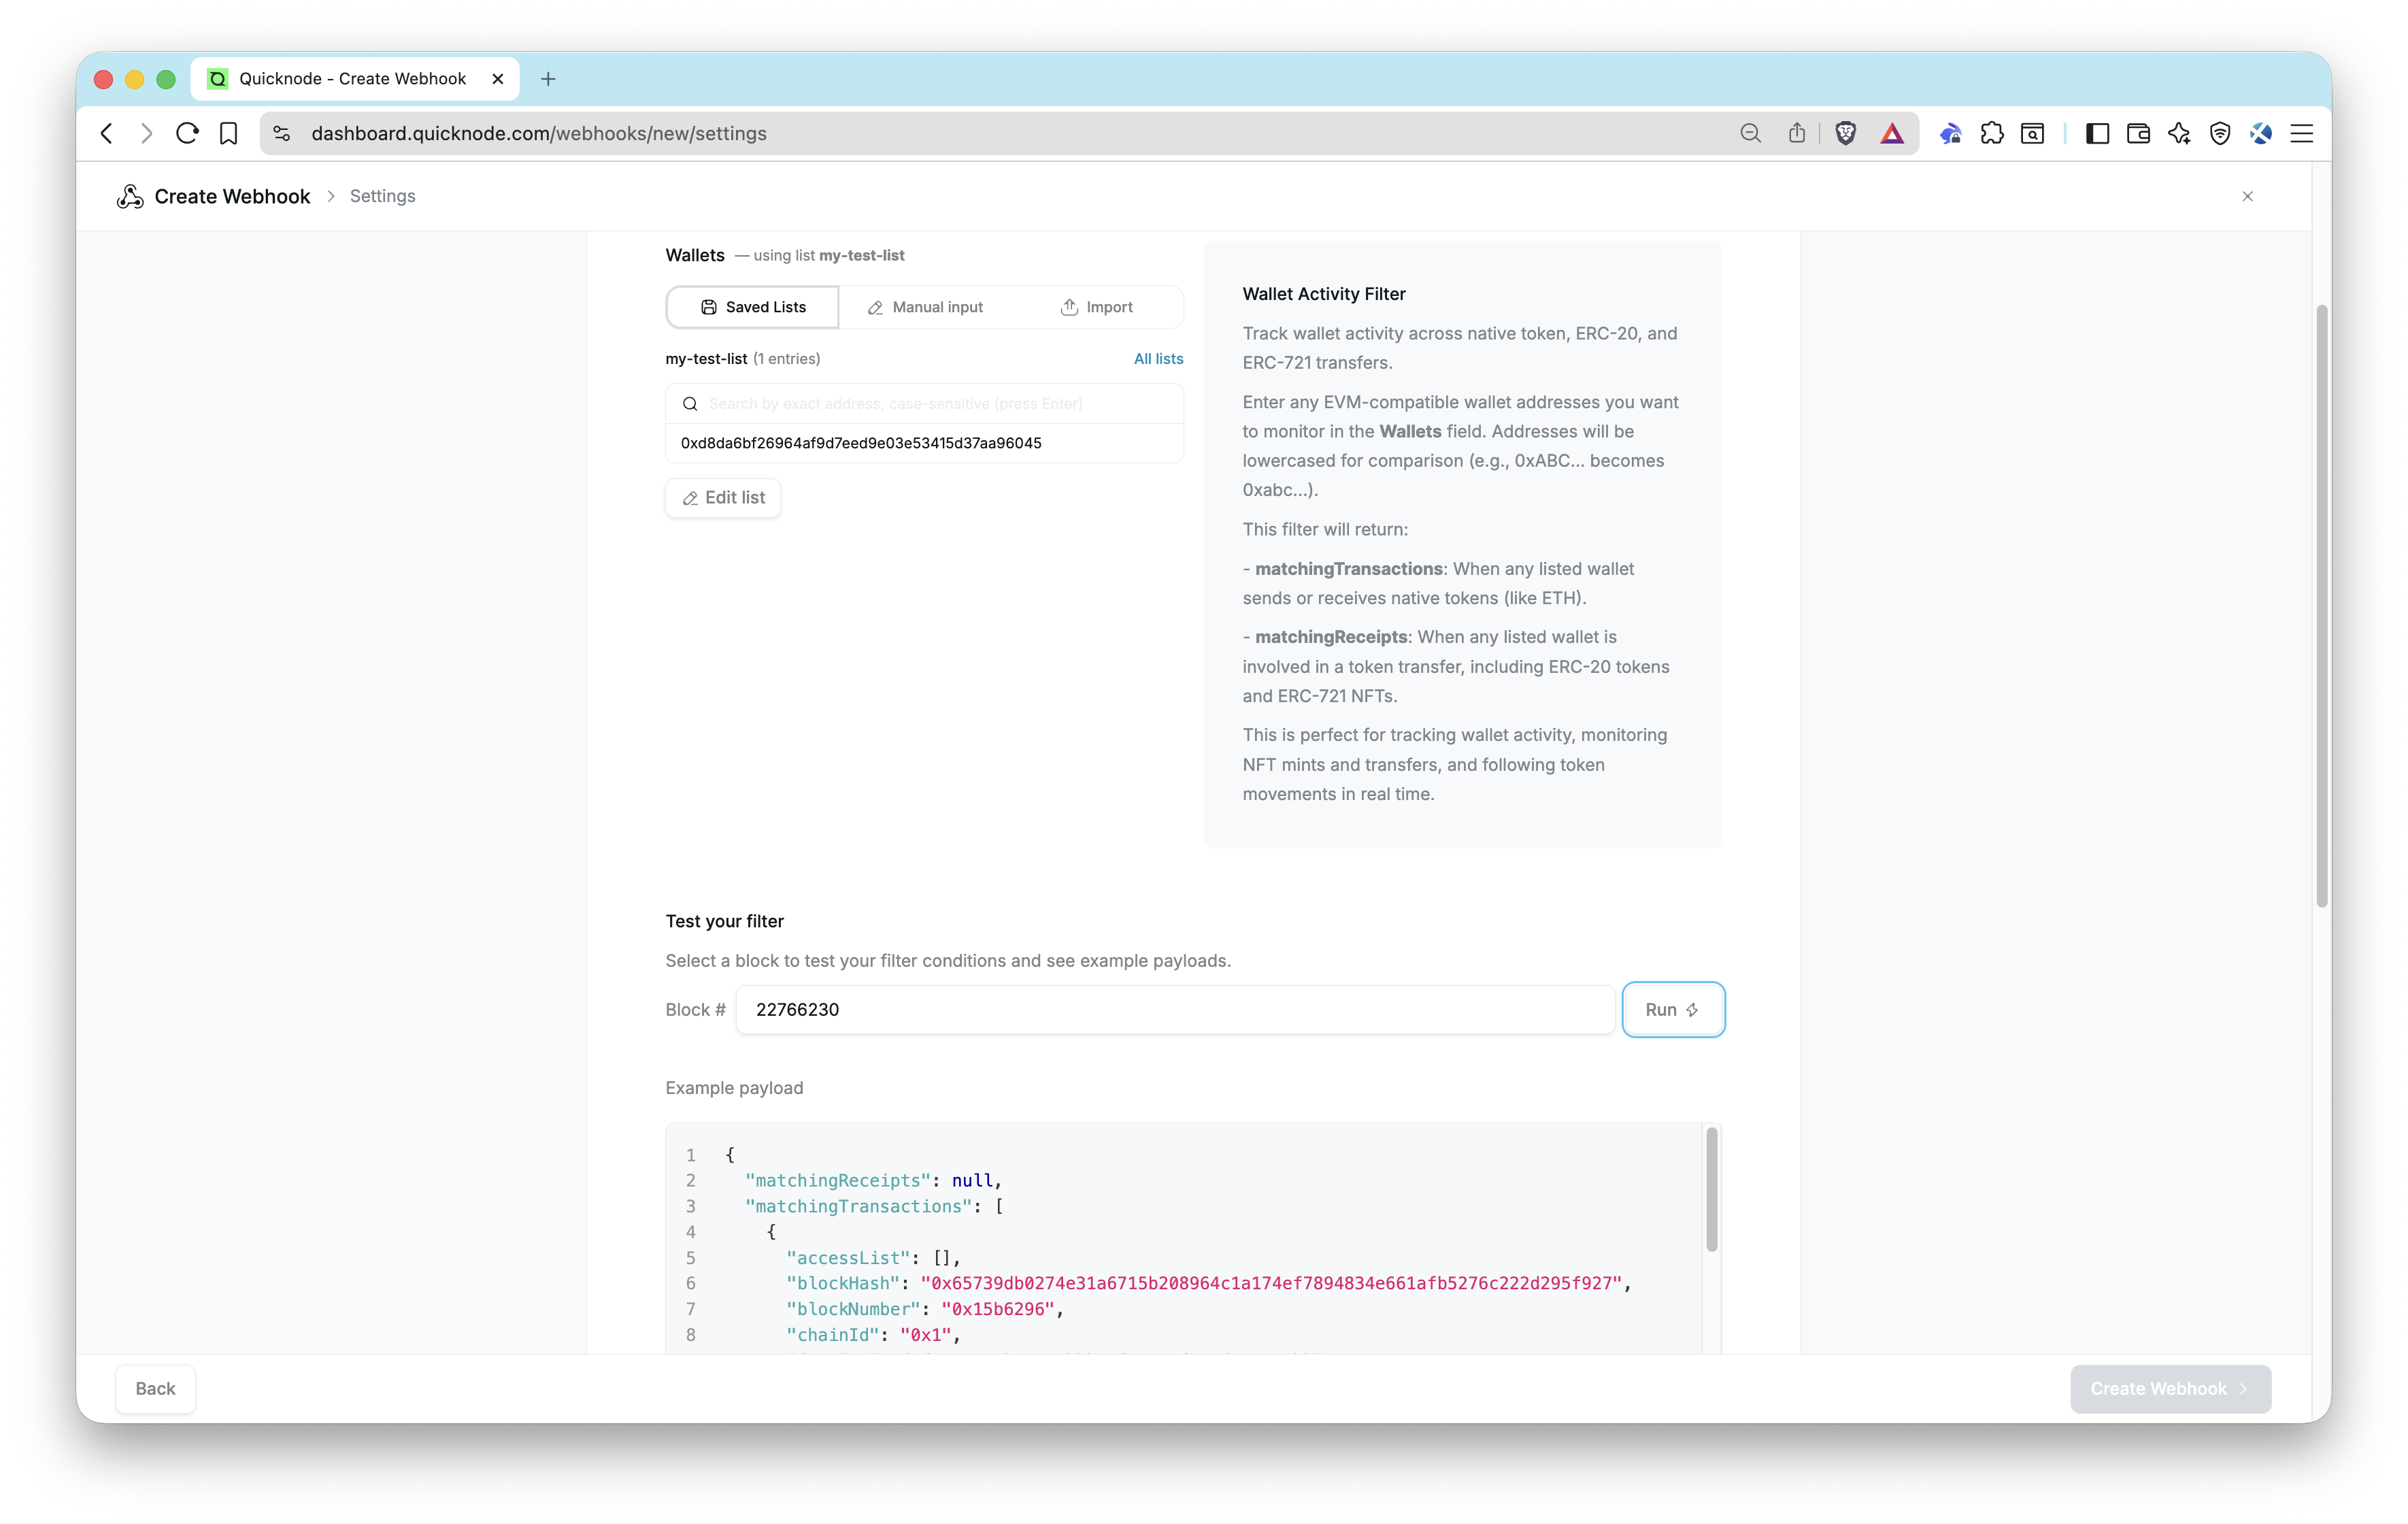
Task: Edit the my-test-list entries
Action: (722, 497)
